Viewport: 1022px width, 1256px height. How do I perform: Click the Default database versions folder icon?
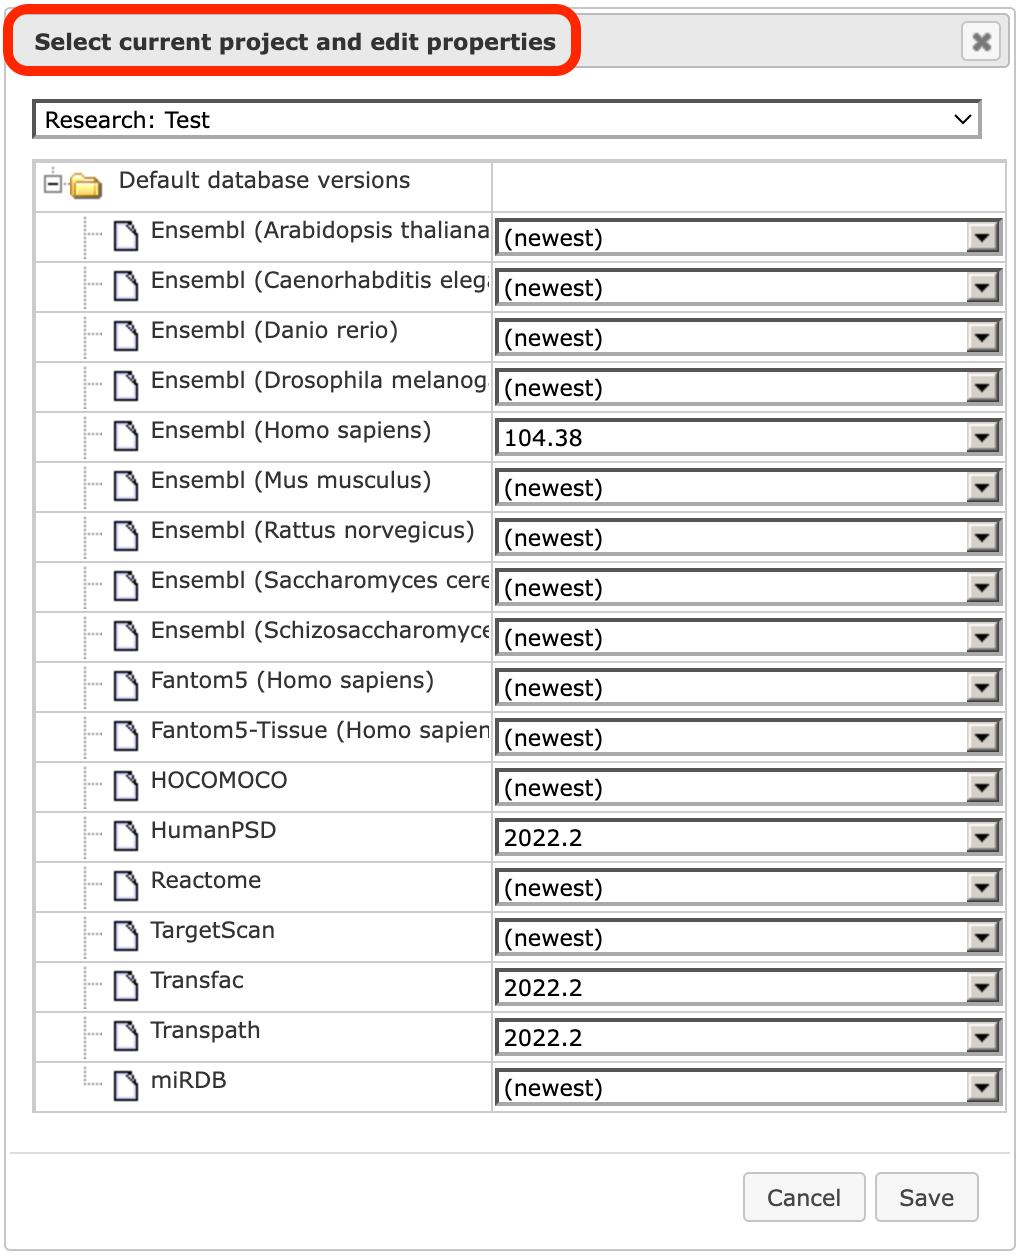click(86, 185)
